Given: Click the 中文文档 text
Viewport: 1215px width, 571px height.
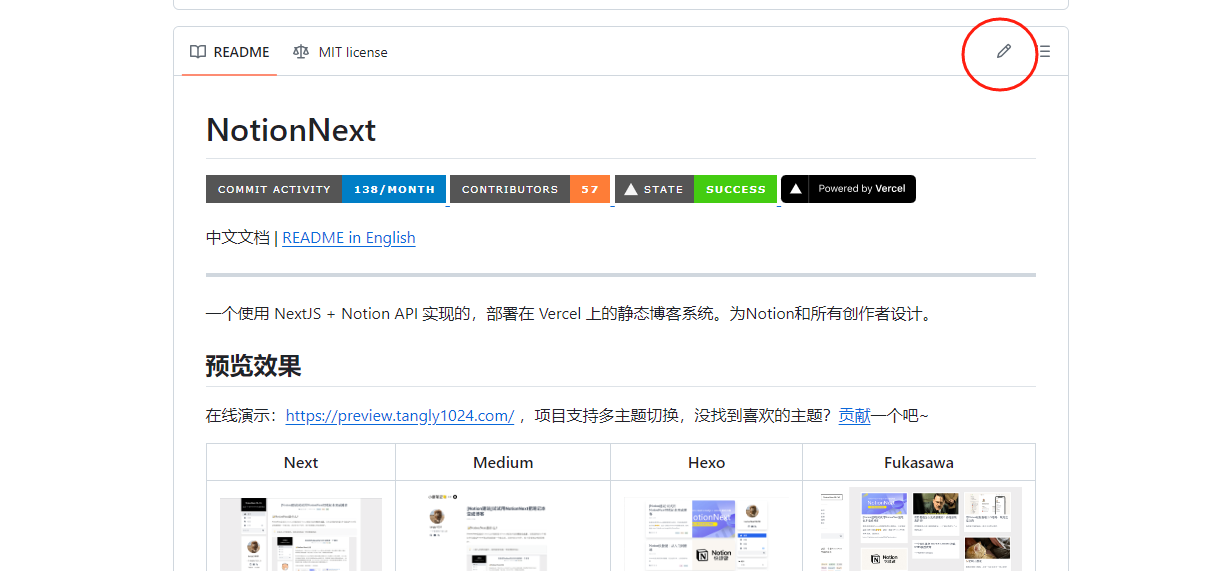Looking at the screenshot, I should click(x=238, y=238).
